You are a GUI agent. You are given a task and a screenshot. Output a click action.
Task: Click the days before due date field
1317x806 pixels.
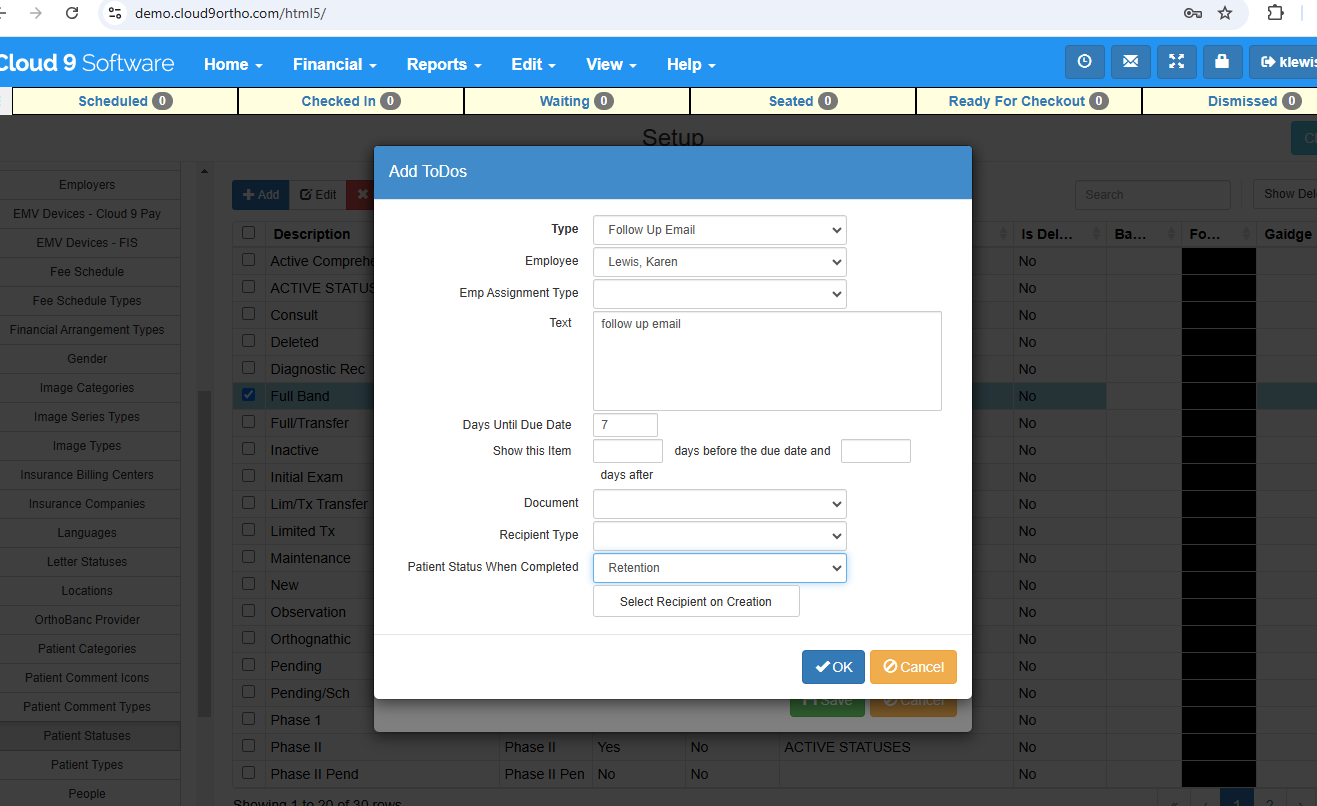point(628,451)
